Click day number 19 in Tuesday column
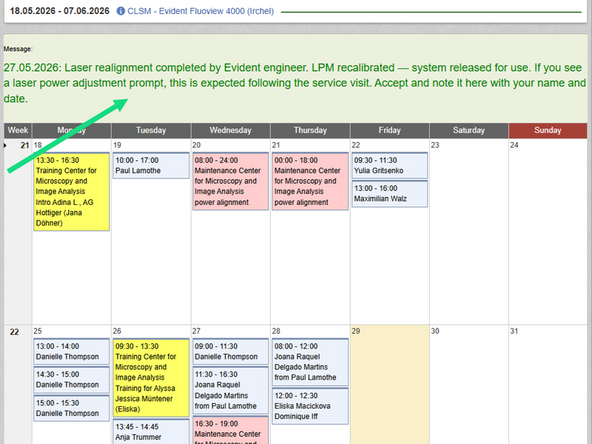 pos(117,145)
